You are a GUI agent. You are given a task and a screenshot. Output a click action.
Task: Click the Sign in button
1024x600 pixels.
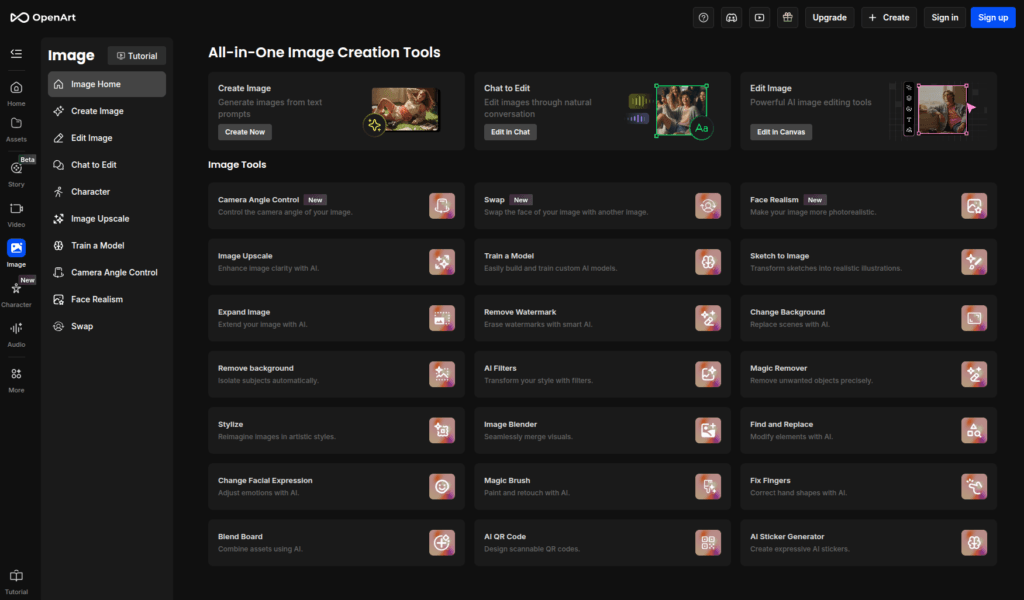coord(944,18)
